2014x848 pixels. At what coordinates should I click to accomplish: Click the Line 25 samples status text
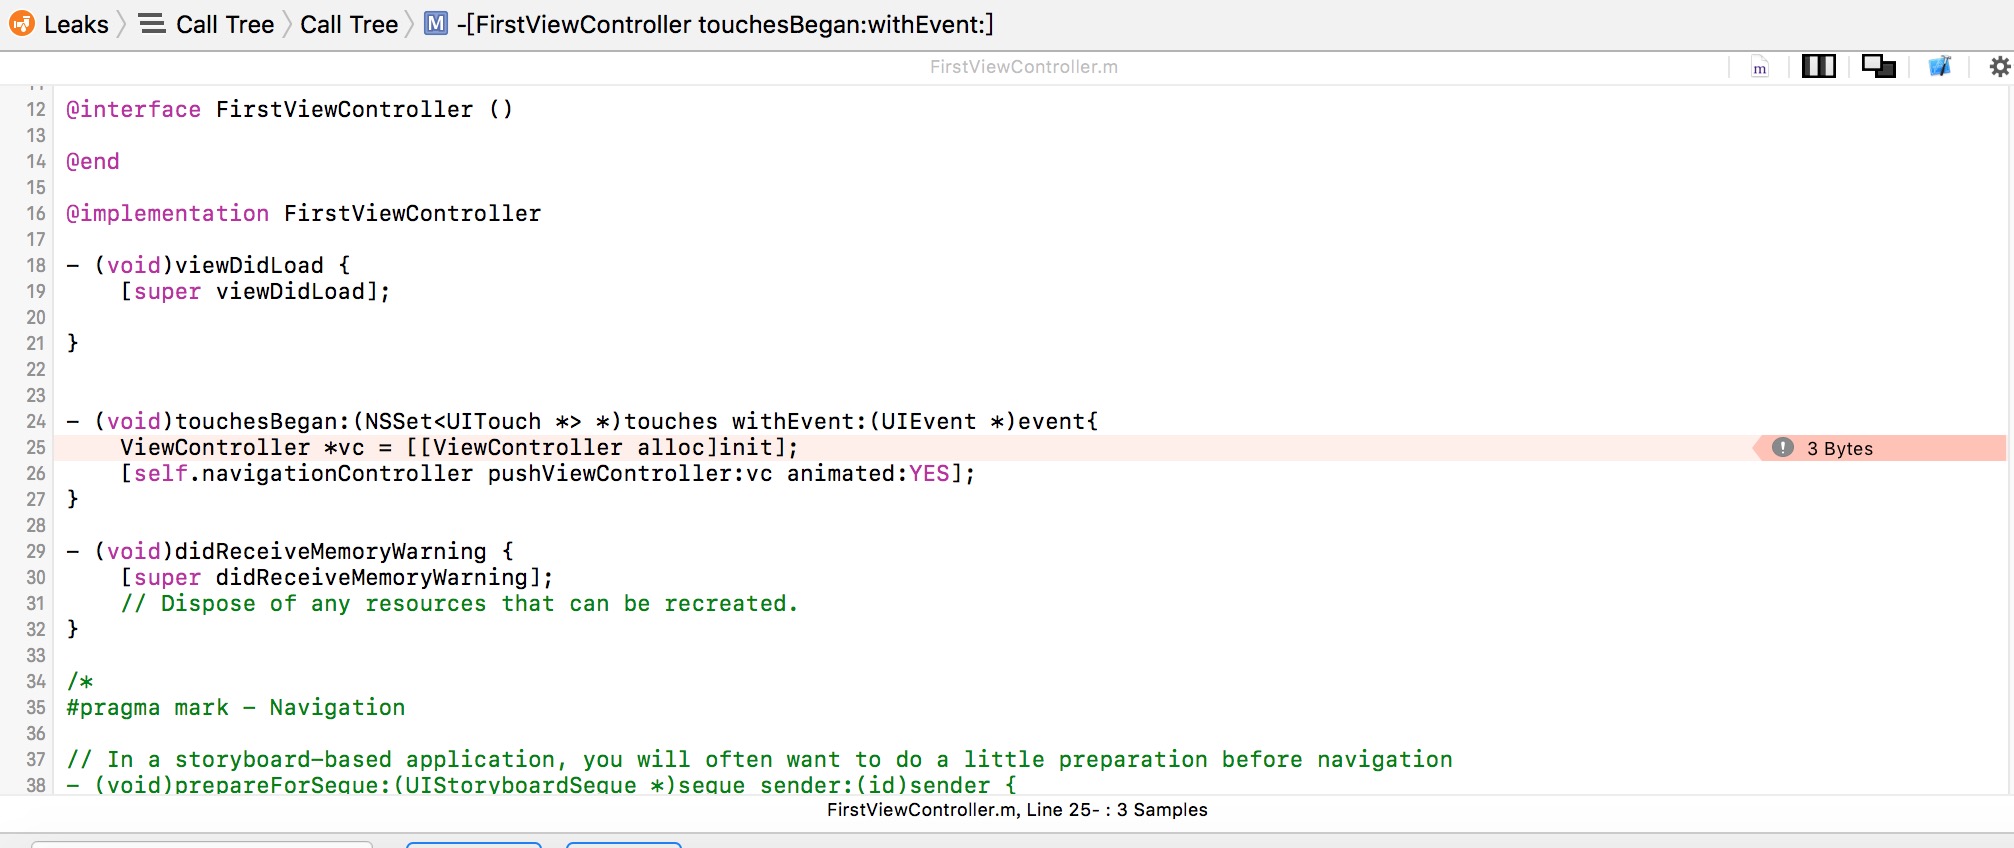coord(1016,810)
